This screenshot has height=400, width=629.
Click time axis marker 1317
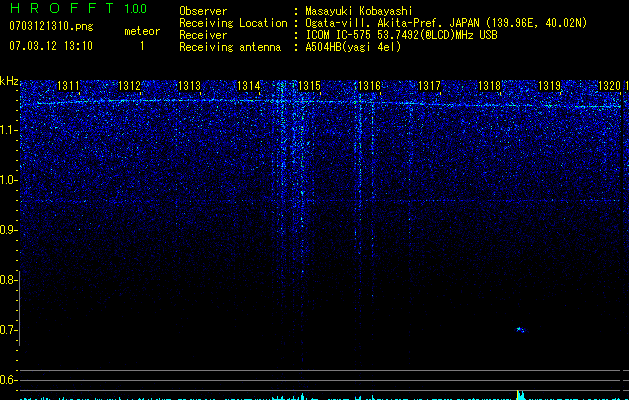429,86
